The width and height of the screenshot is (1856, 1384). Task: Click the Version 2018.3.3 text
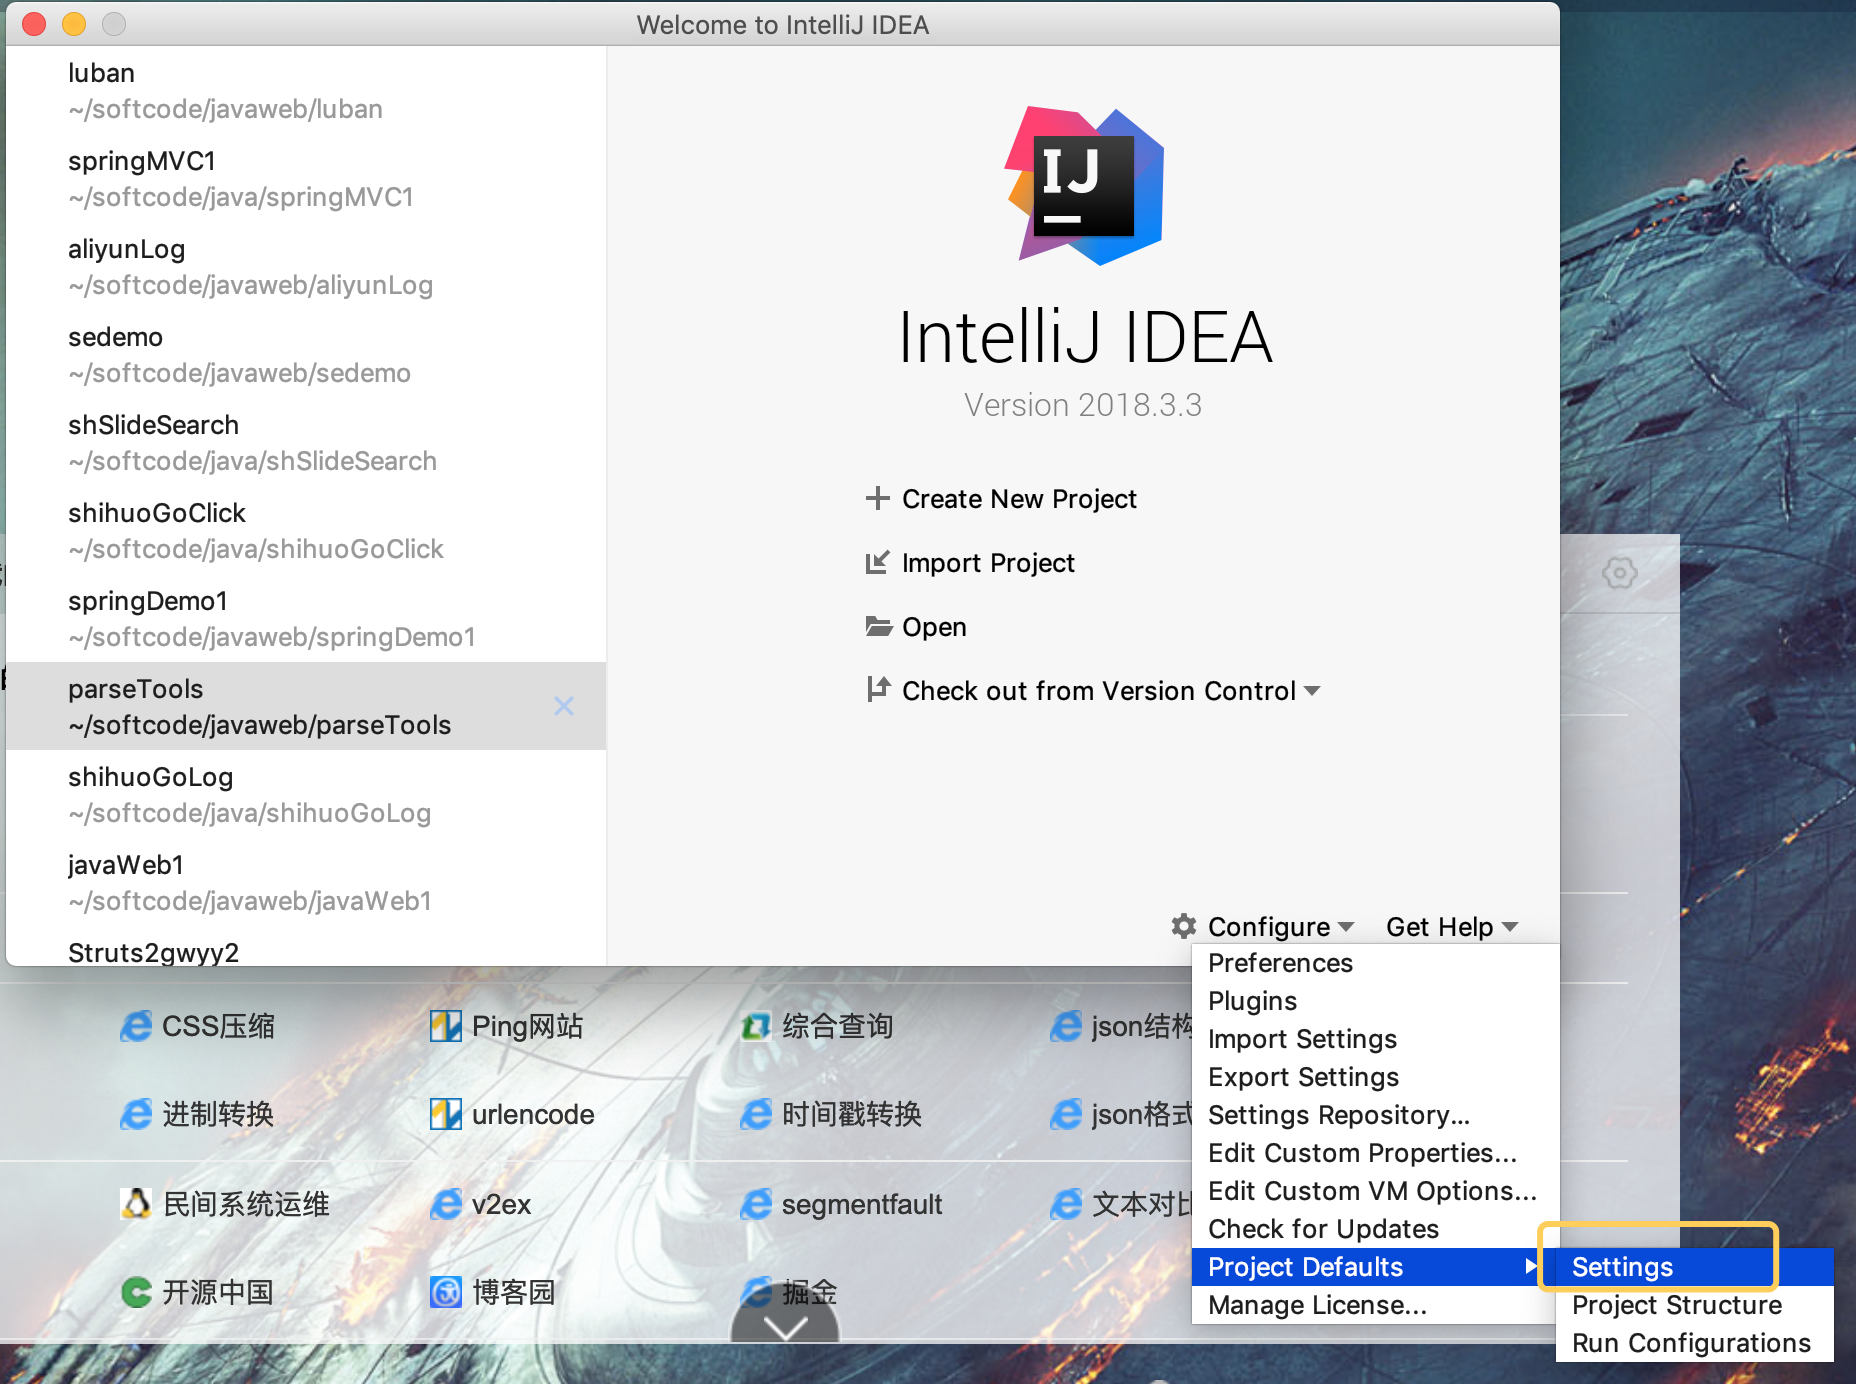click(1083, 405)
